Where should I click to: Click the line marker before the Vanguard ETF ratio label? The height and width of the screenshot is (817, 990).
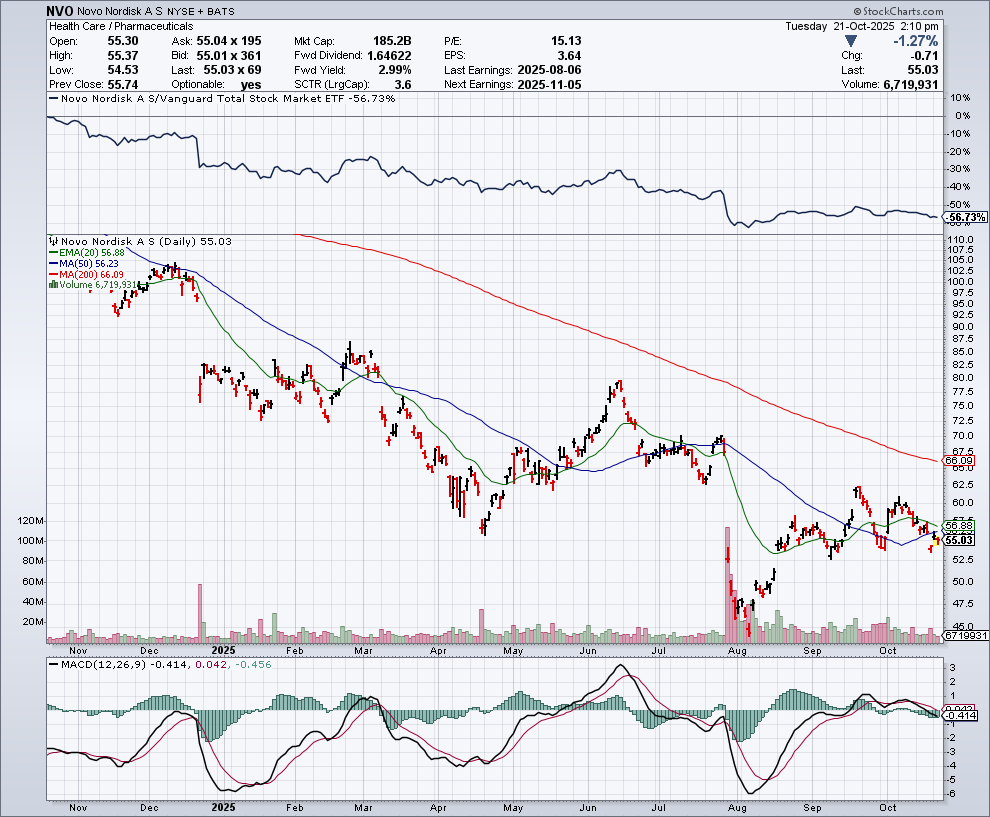[52, 99]
